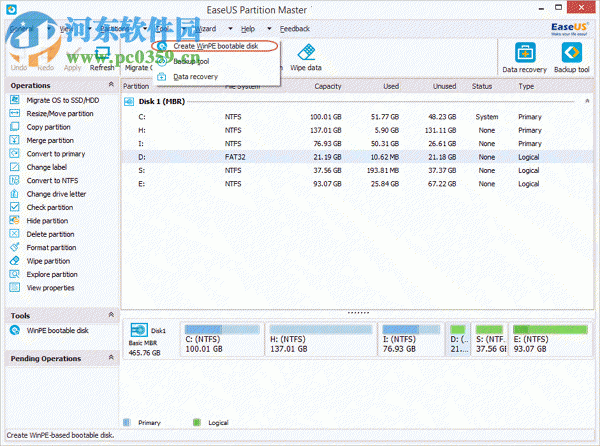Click the Explore partition link
The image size is (600, 446).
(x=52, y=274)
